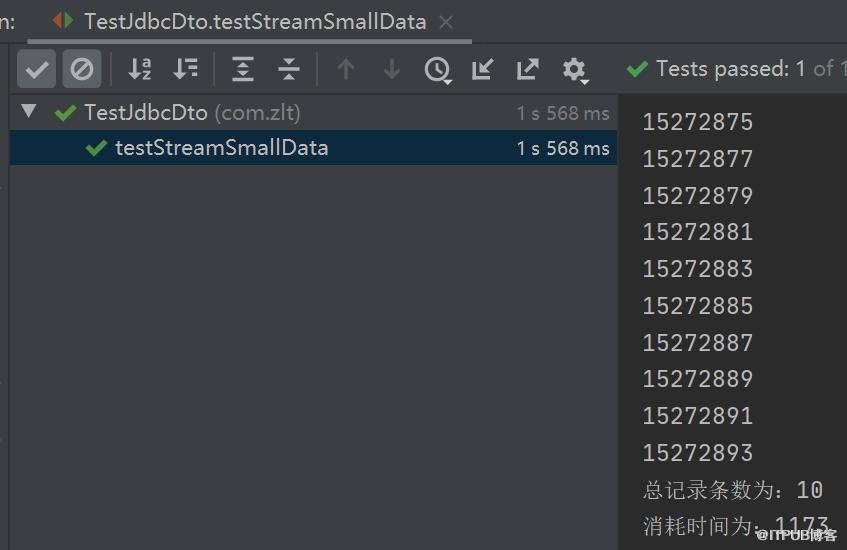Select testStreamSmallData test method
The height and width of the screenshot is (550, 847).
pos(313,148)
